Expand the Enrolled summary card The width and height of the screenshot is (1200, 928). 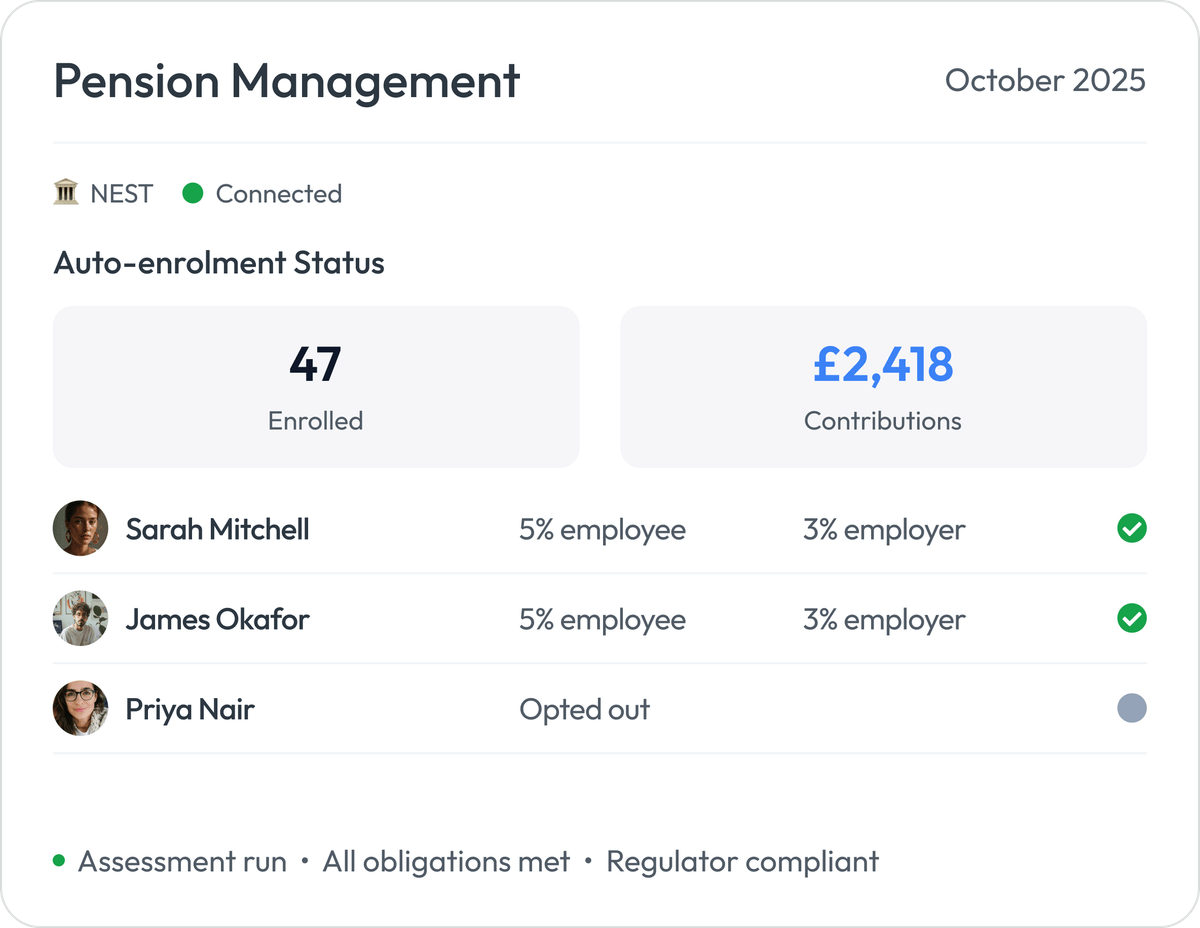316,386
